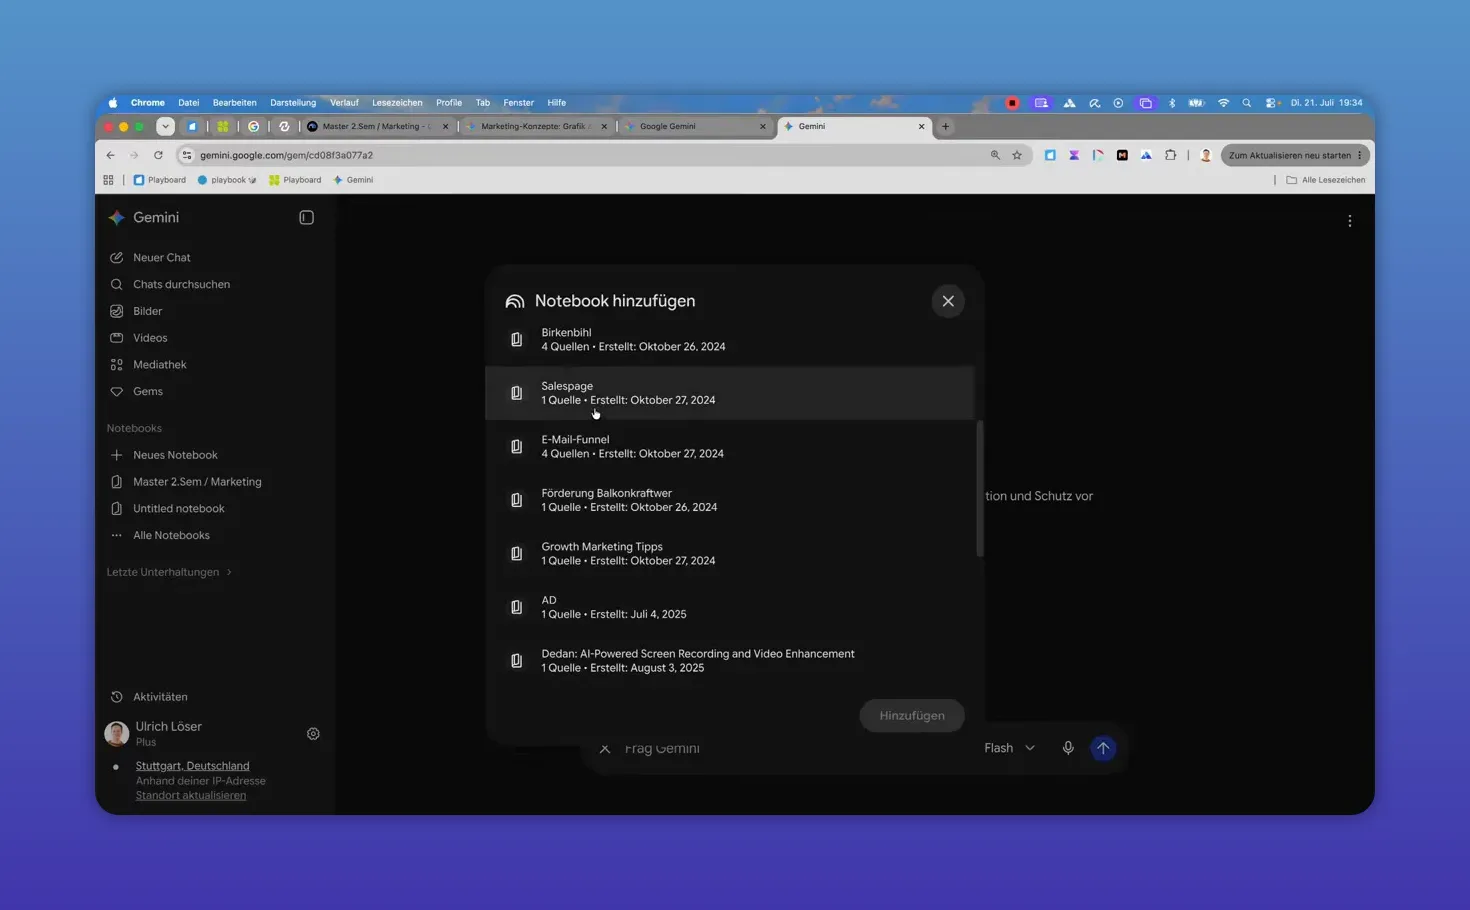The width and height of the screenshot is (1470, 910).
Task: Open the Lesezeichen menu
Action: tap(397, 103)
